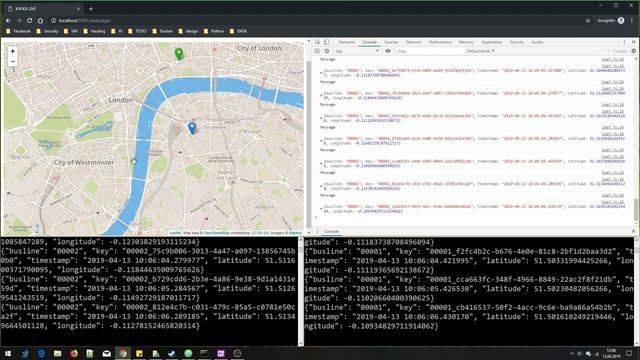Zoom out on the map

click(x=13, y=62)
